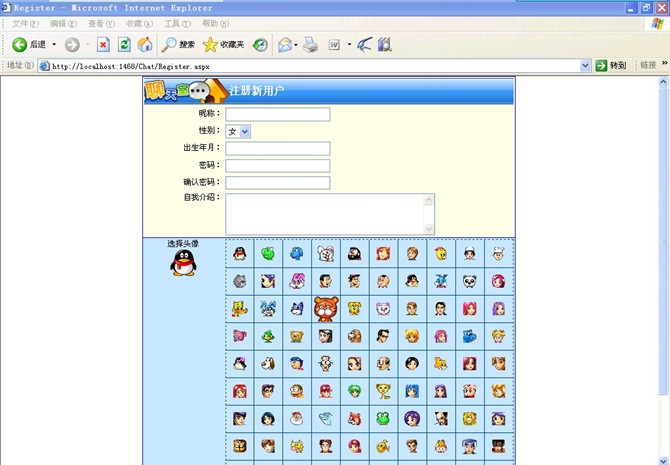The image size is (670, 465).
Task: Click the History globe icon in toolbar
Action: point(260,44)
